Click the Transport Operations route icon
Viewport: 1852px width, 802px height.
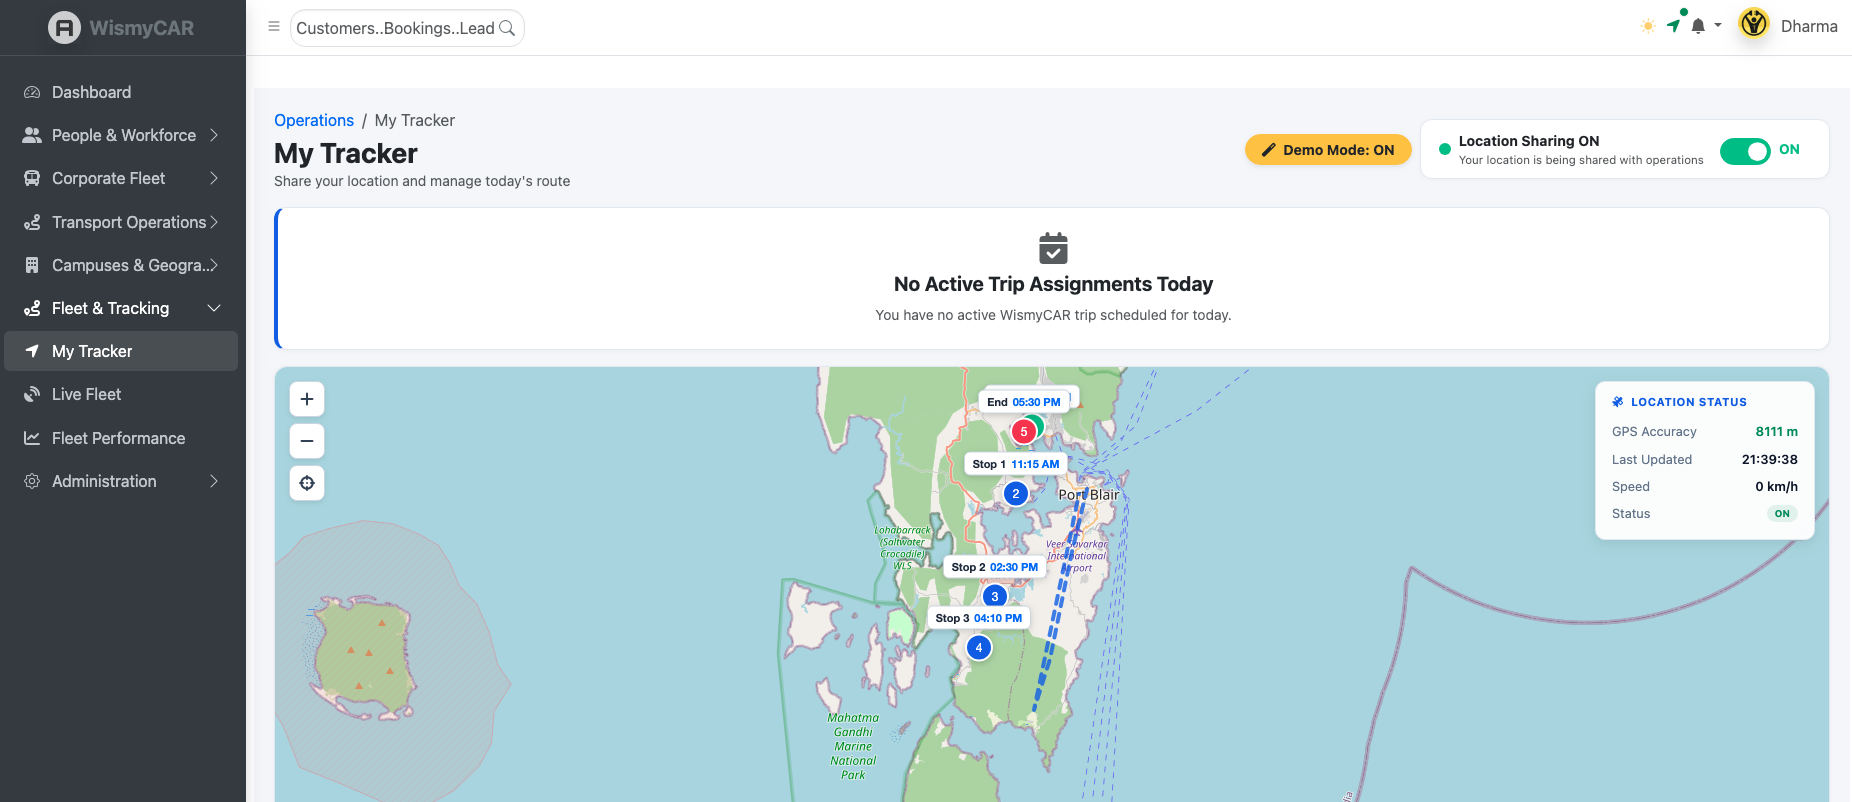[x=32, y=222]
